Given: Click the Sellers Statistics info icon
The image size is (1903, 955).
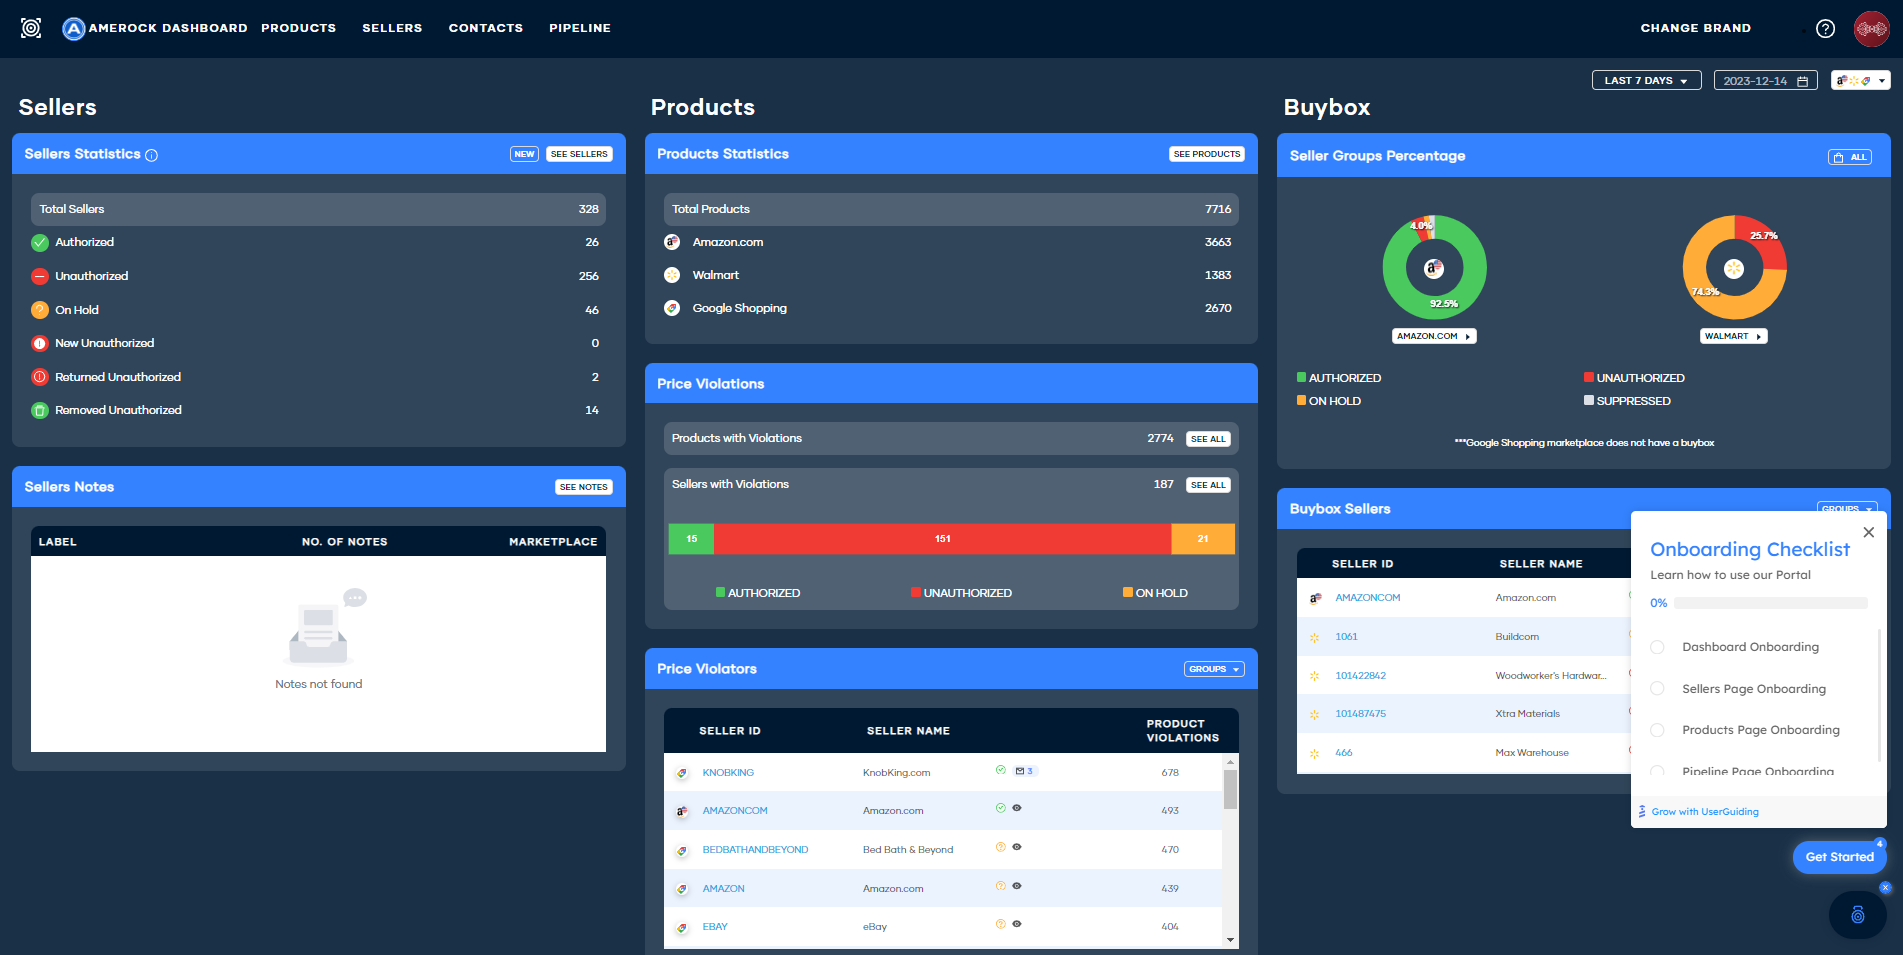Looking at the screenshot, I should pos(152,155).
